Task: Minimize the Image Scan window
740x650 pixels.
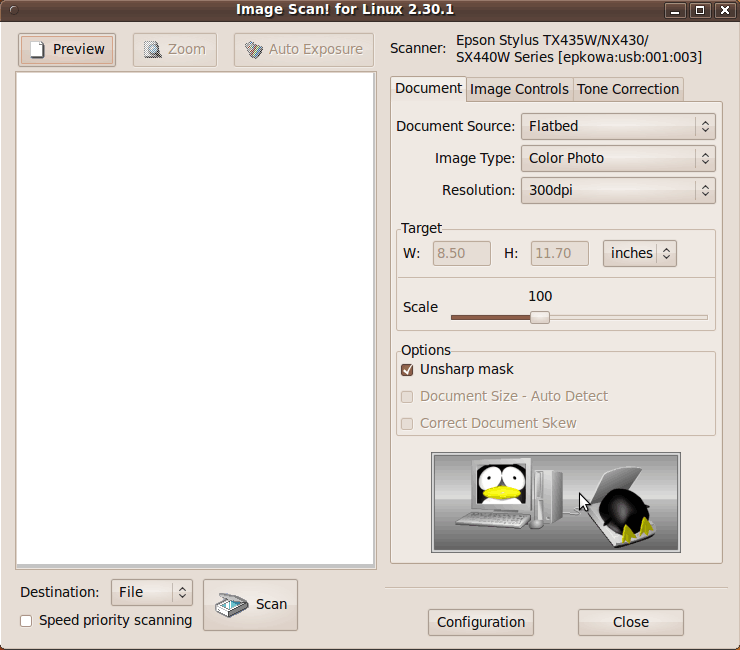Action: click(675, 10)
